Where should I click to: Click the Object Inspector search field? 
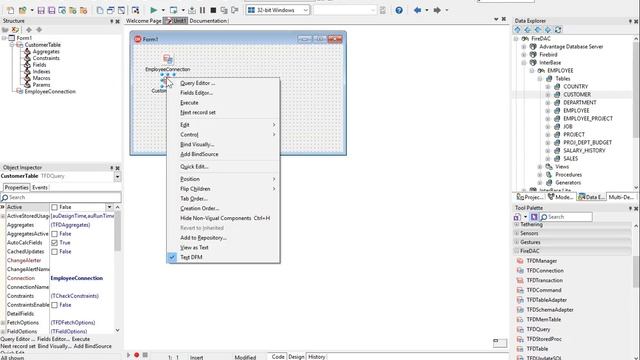tap(61, 198)
